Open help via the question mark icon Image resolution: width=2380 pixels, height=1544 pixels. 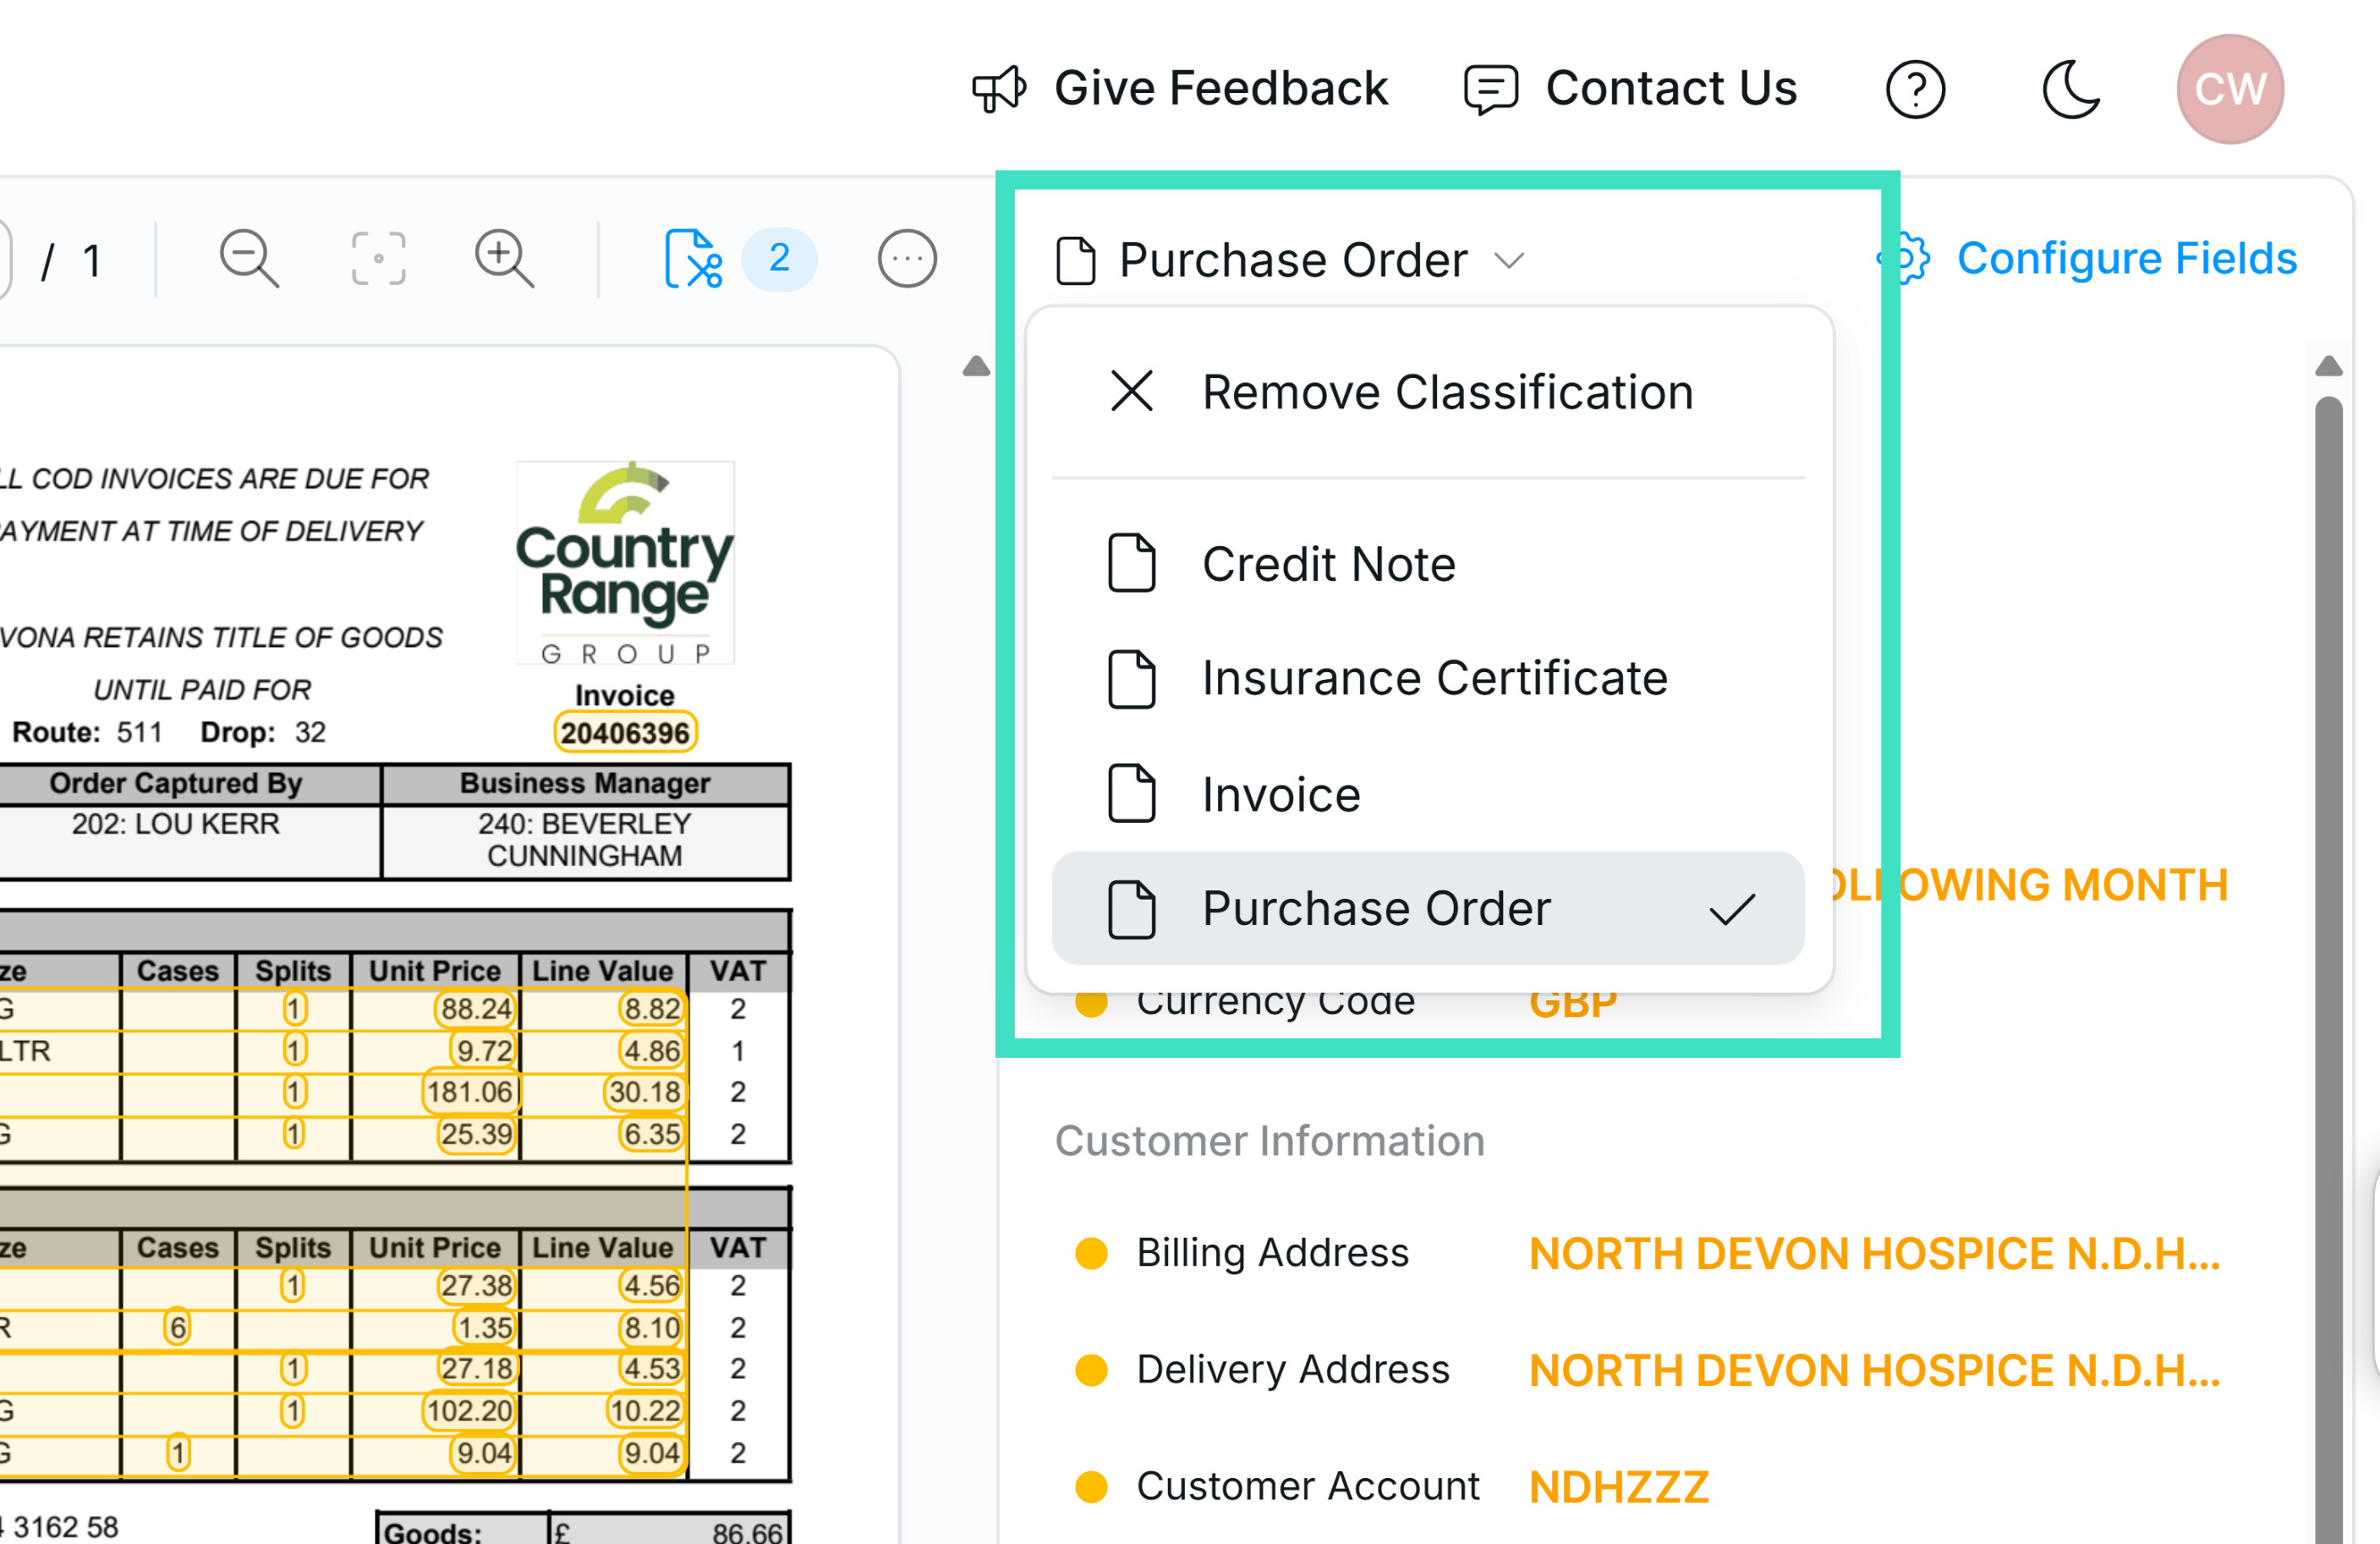pyautogui.click(x=1915, y=88)
